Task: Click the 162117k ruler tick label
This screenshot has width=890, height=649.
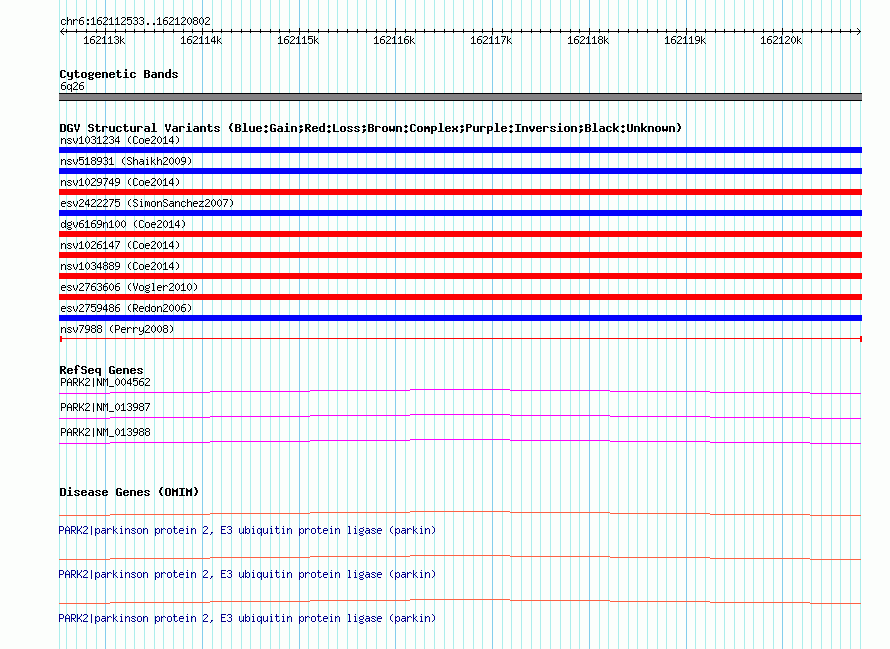Action: pyautogui.click(x=491, y=40)
